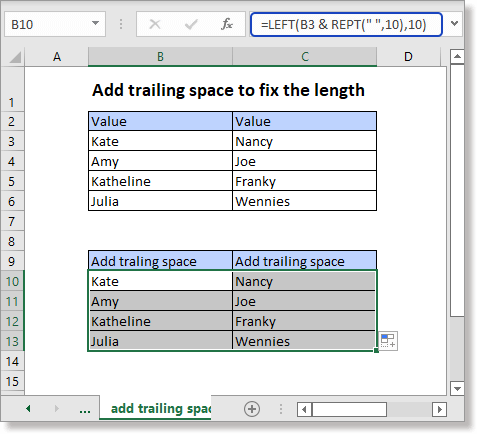Click in the formula bar input
Image resolution: width=477 pixels, height=434 pixels.
[346, 24]
